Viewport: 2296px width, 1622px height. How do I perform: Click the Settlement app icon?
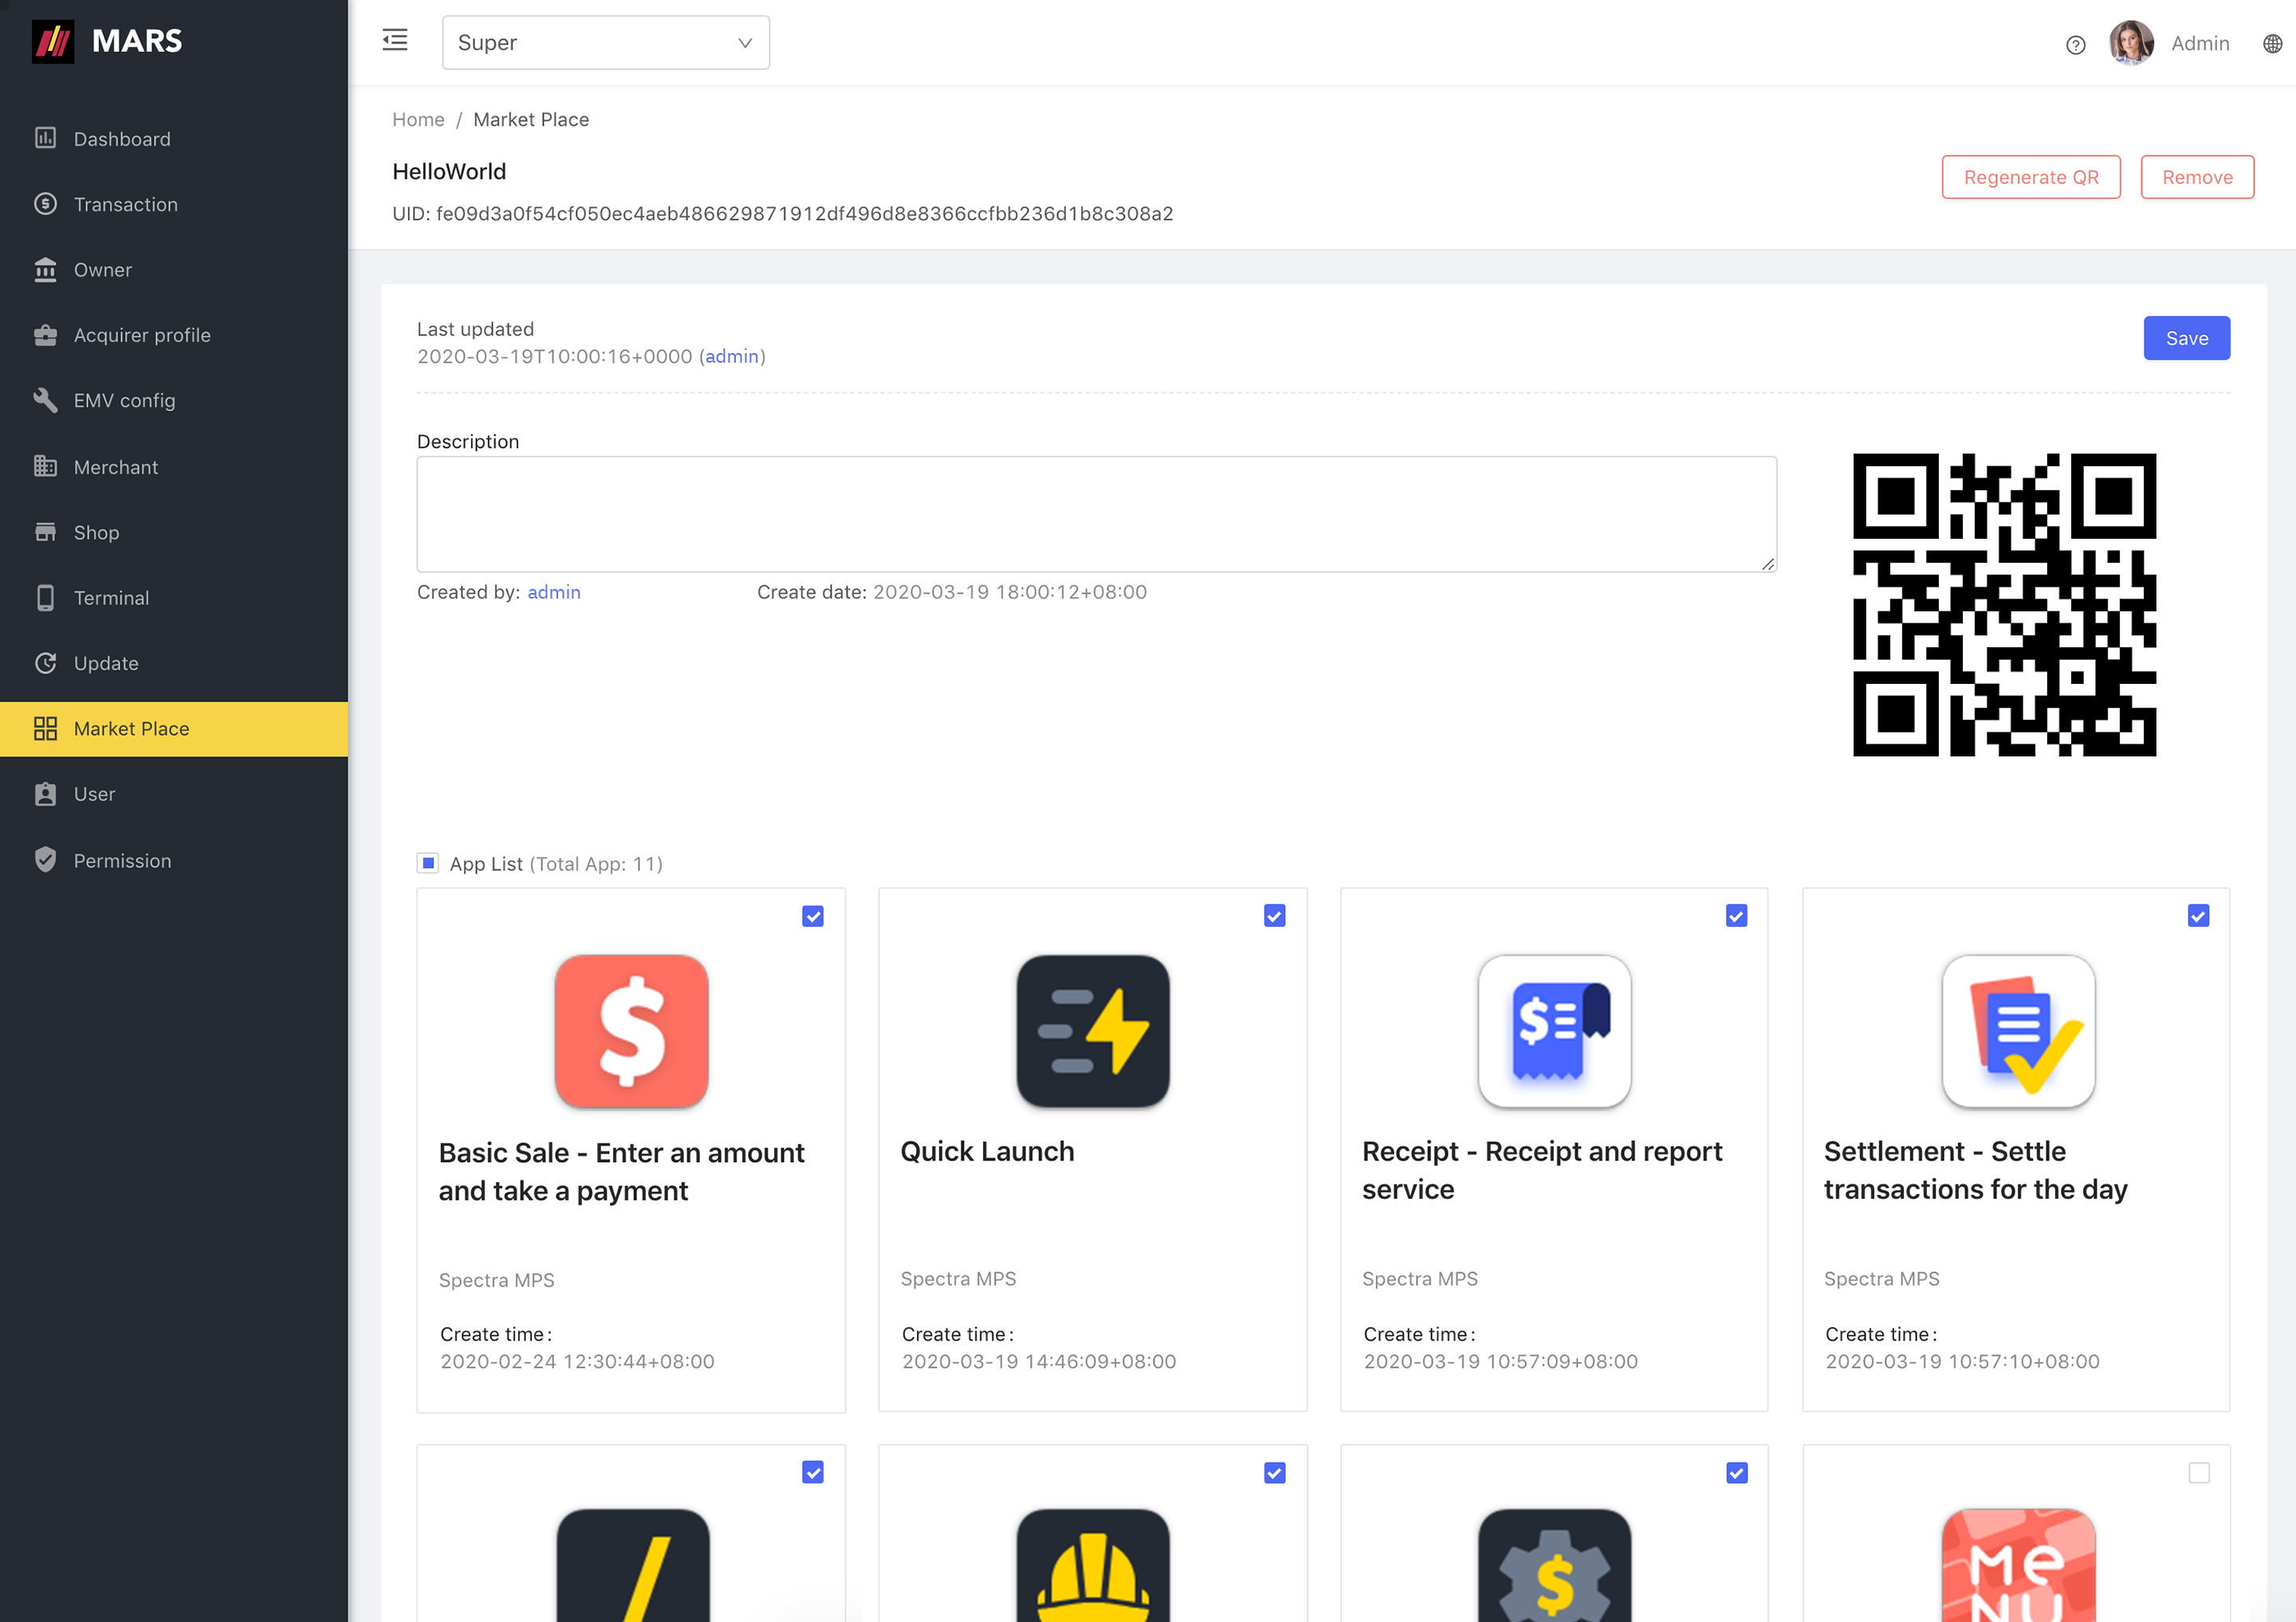(x=2017, y=1031)
